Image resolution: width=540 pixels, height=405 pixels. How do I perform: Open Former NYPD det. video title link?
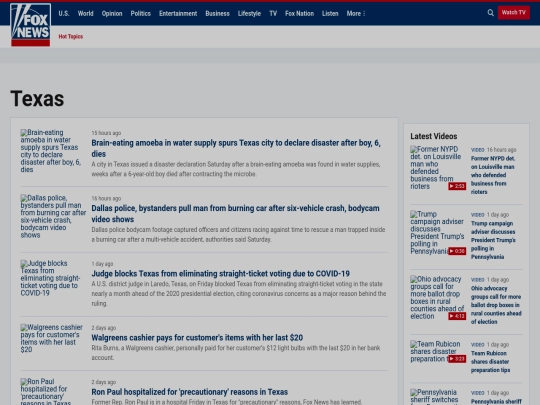493,175
